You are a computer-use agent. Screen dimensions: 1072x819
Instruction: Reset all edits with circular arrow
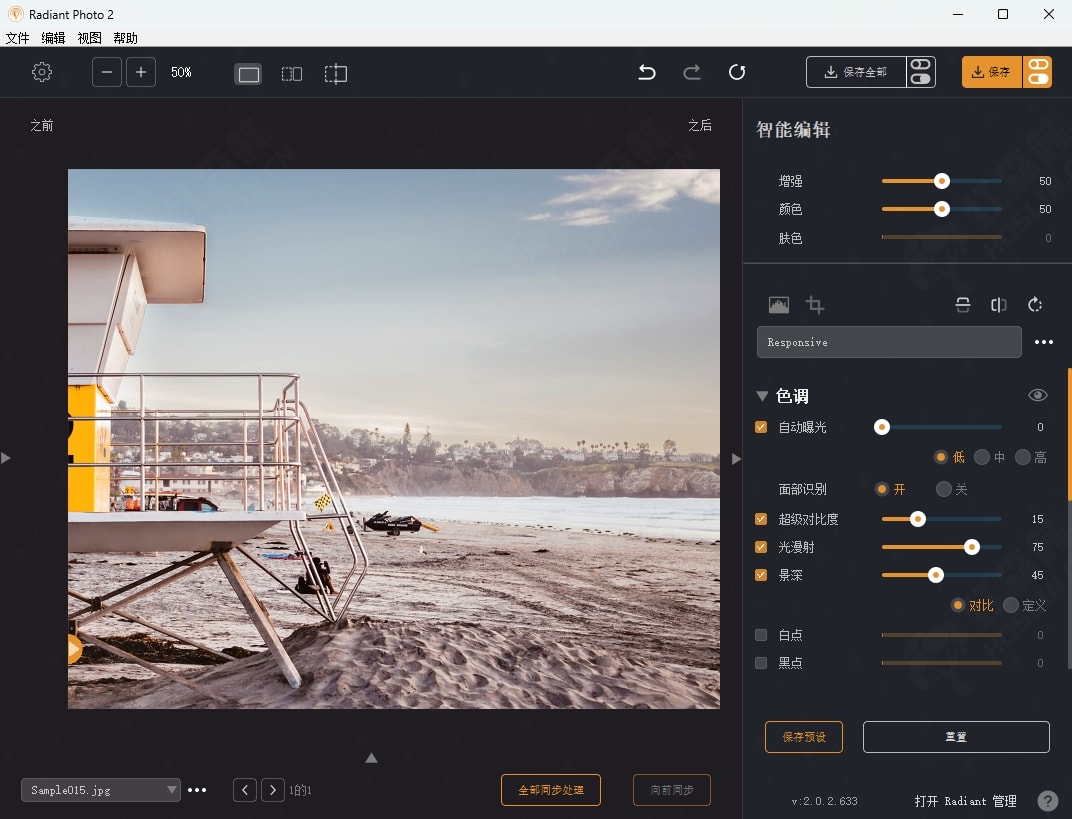737,72
